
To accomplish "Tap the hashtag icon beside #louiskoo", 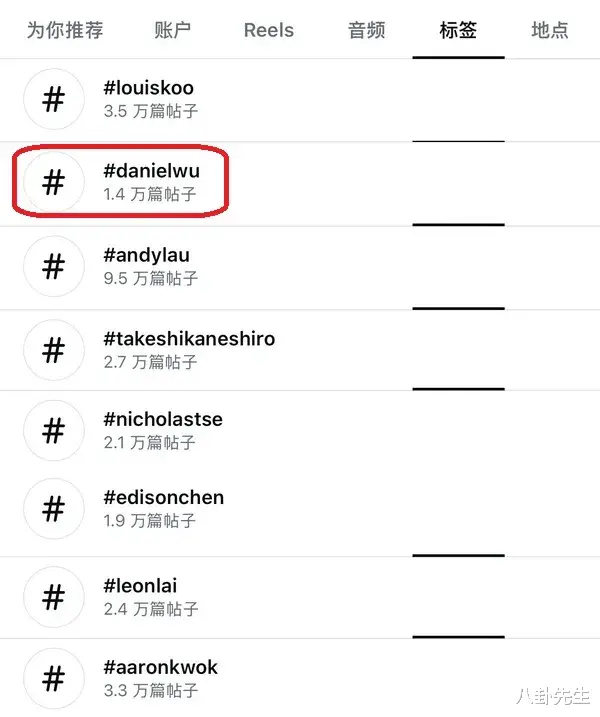I will (54, 99).
